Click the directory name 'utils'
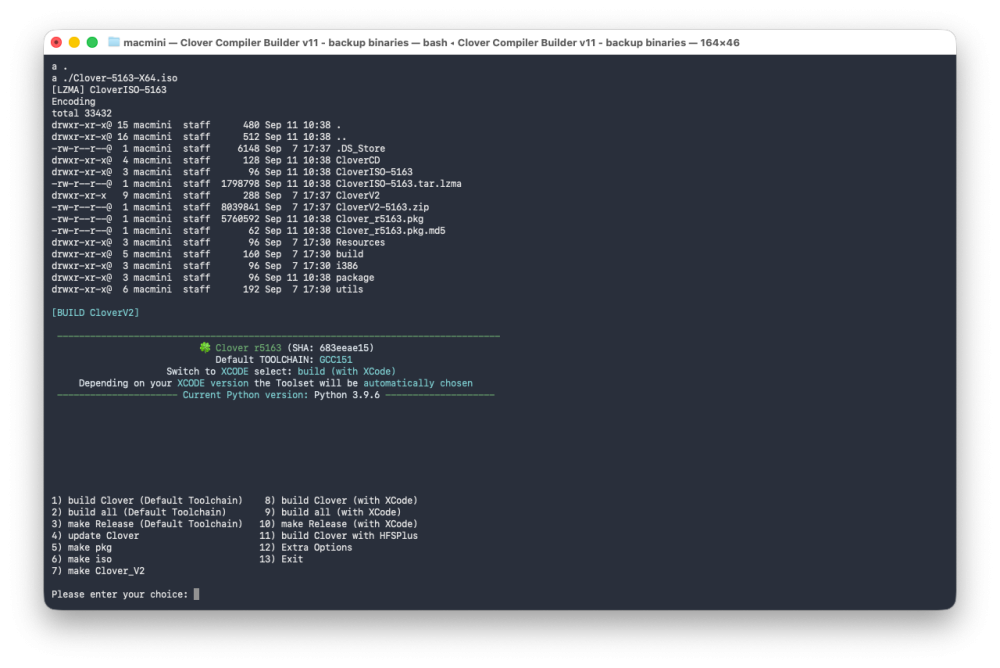Image resolution: width=1000 pixels, height=668 pixels. [349, 289]
